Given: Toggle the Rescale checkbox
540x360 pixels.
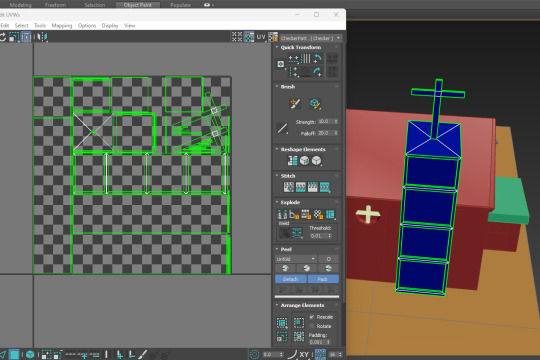Looking at the screenshot, I should click(312, 317).
